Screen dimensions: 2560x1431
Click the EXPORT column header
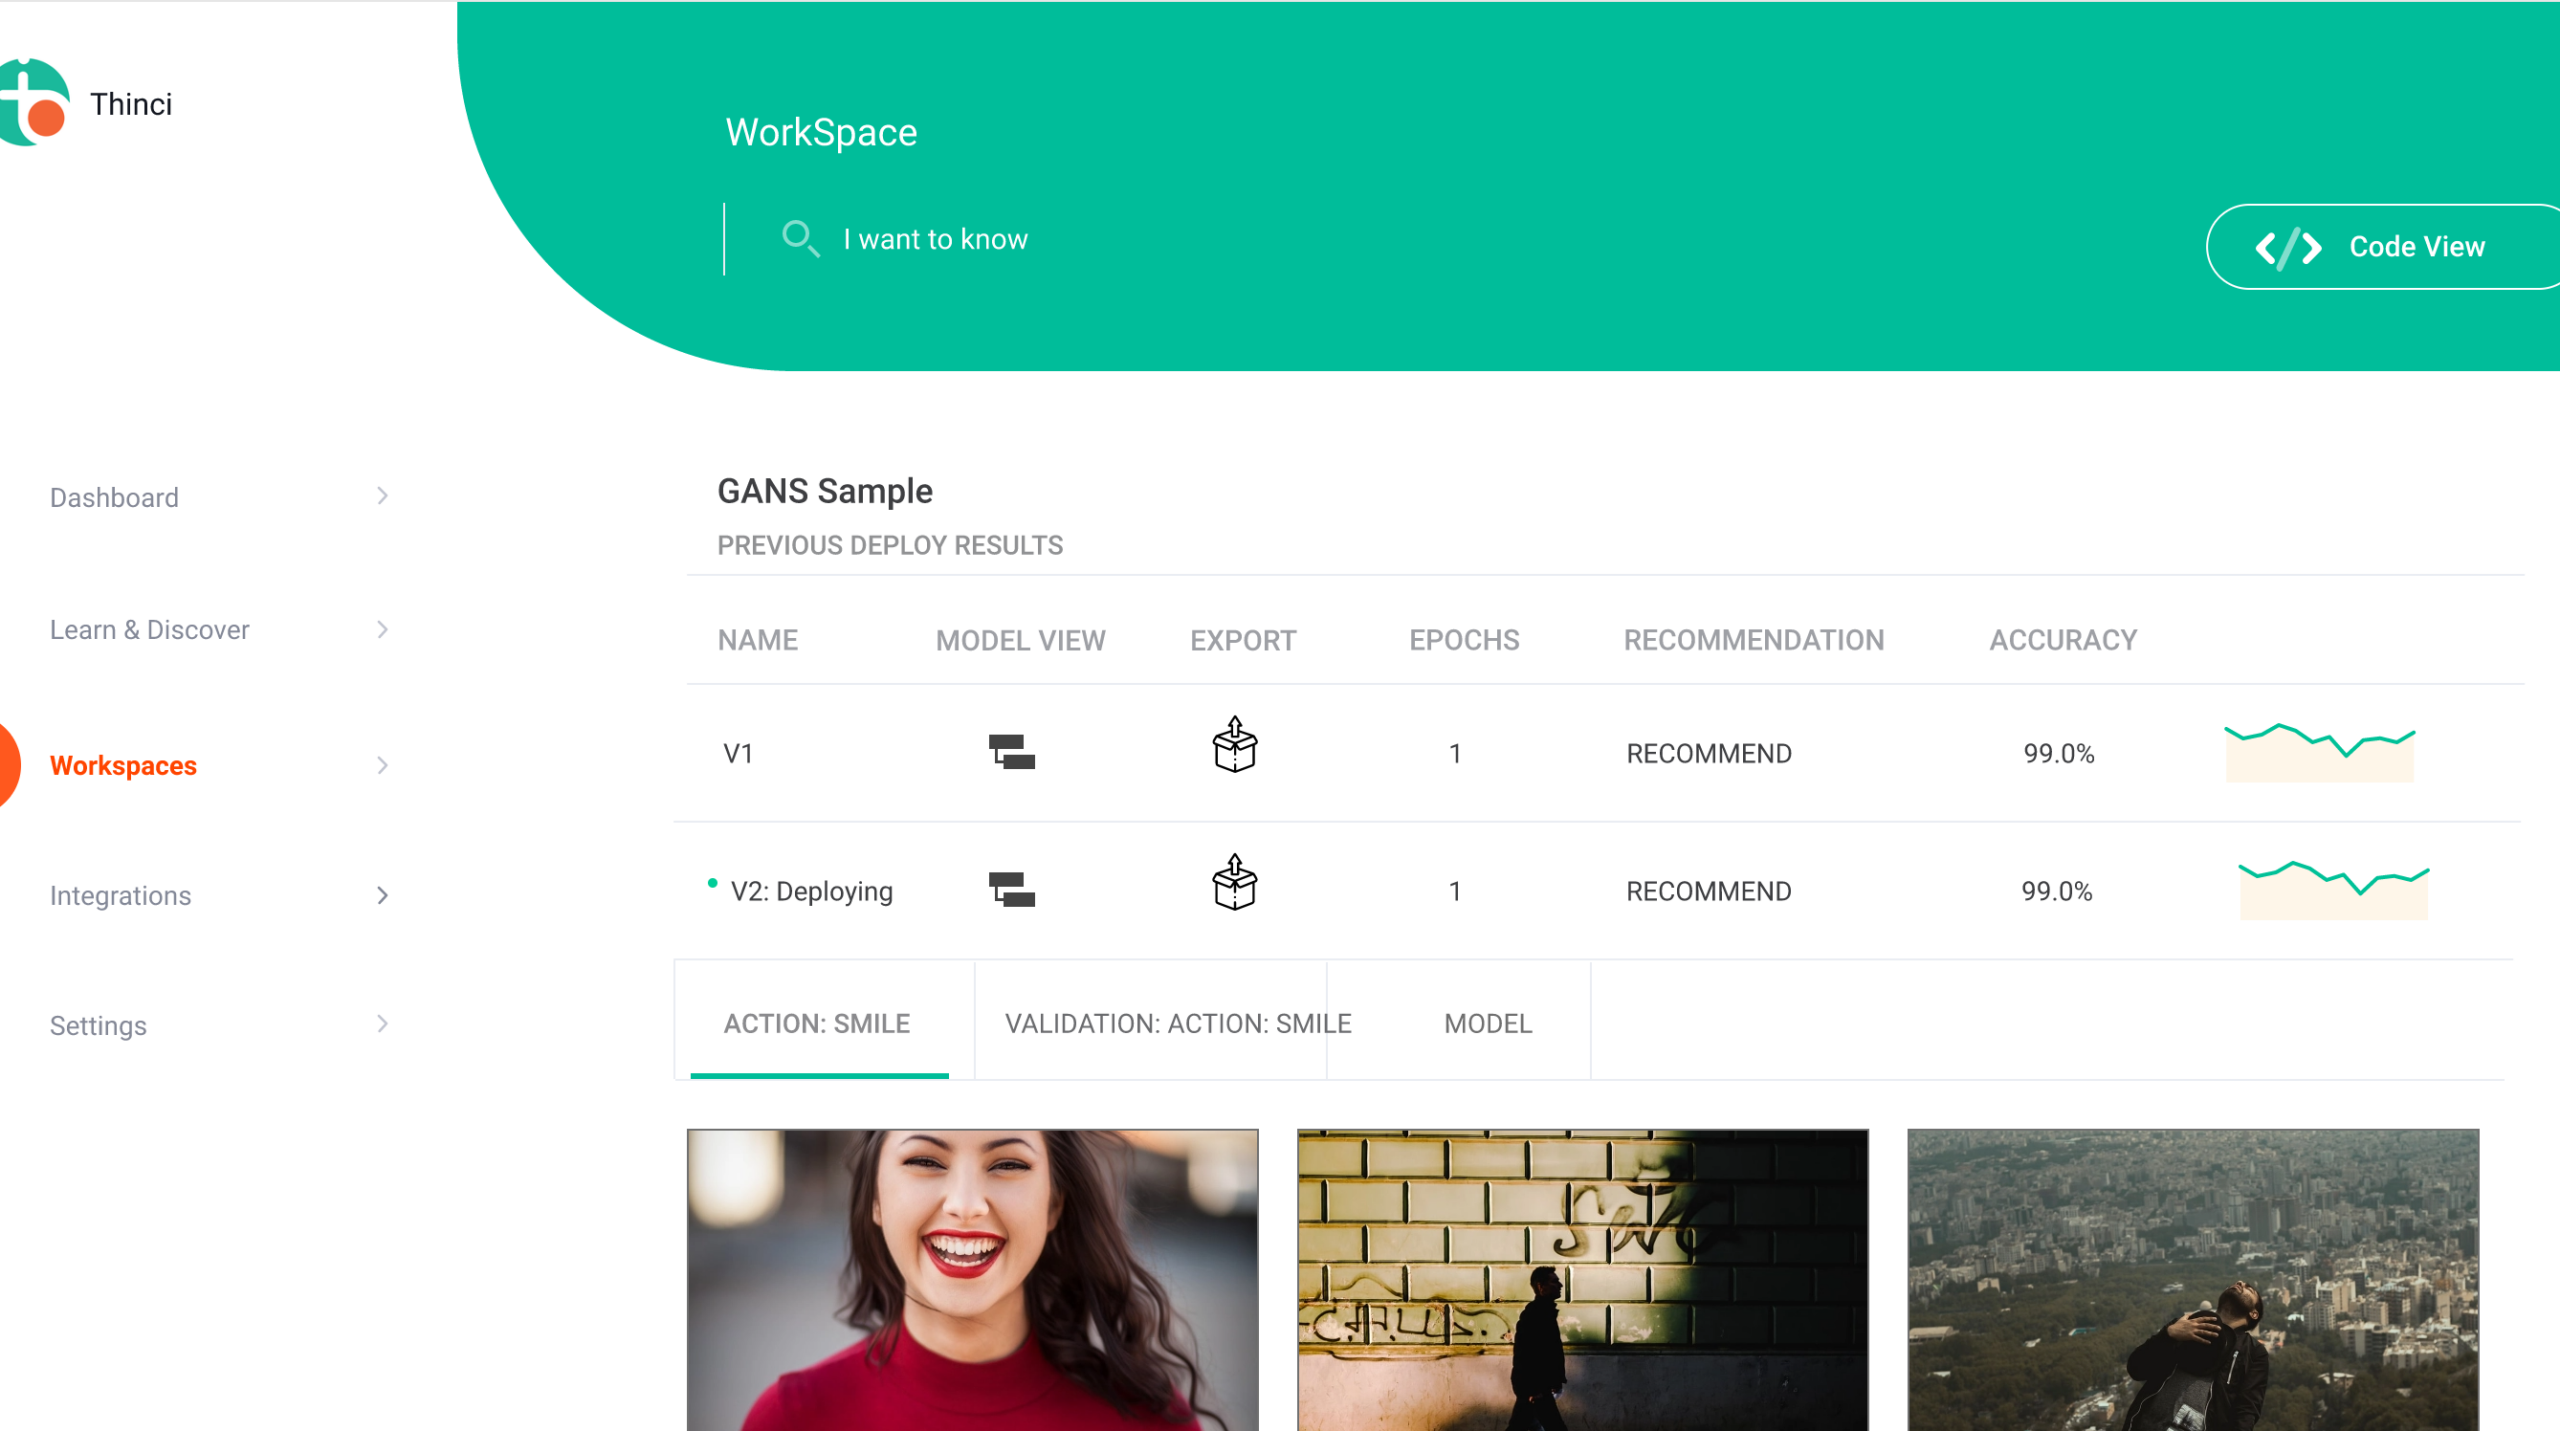click(x=1243, y=640)
